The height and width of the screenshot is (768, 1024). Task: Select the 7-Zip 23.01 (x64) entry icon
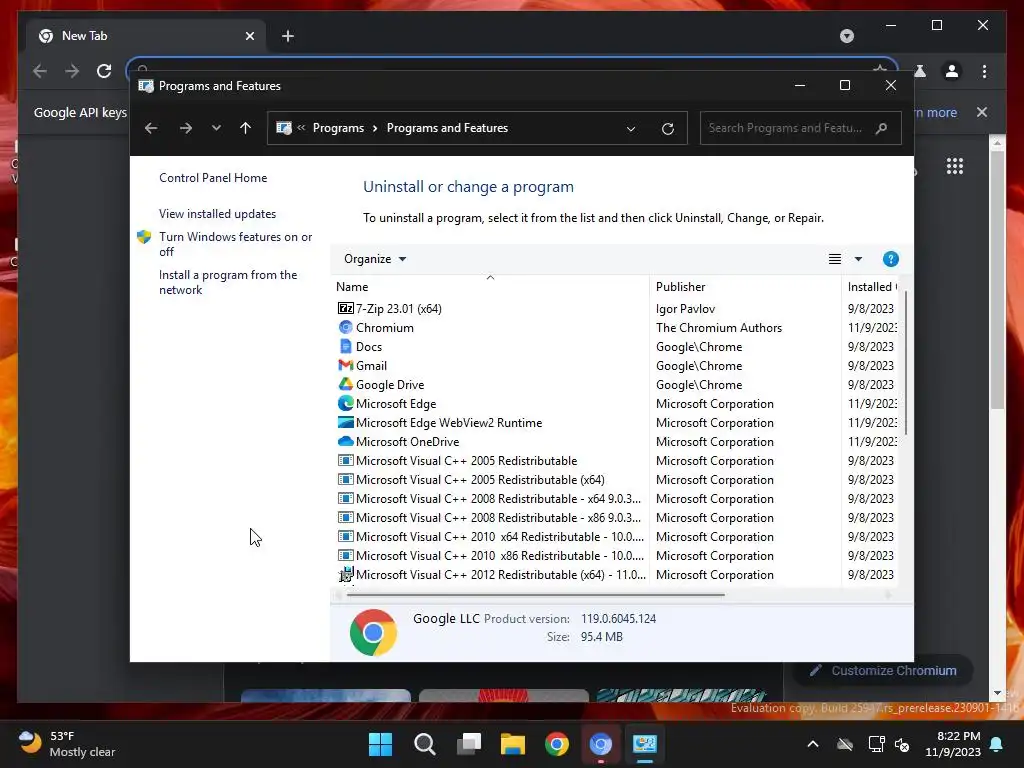pyautogui.click(x=345, y=308)
